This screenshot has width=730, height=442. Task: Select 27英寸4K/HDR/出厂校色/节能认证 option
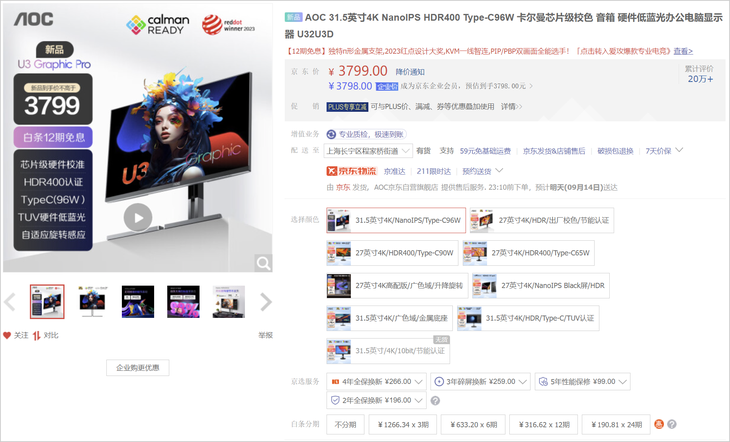pyautogui.click(x=542, y=220)
